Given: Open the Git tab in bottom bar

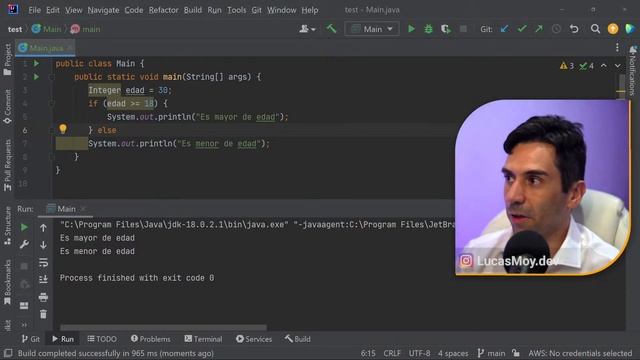Looking at the screenshot, I should (31, 339).
